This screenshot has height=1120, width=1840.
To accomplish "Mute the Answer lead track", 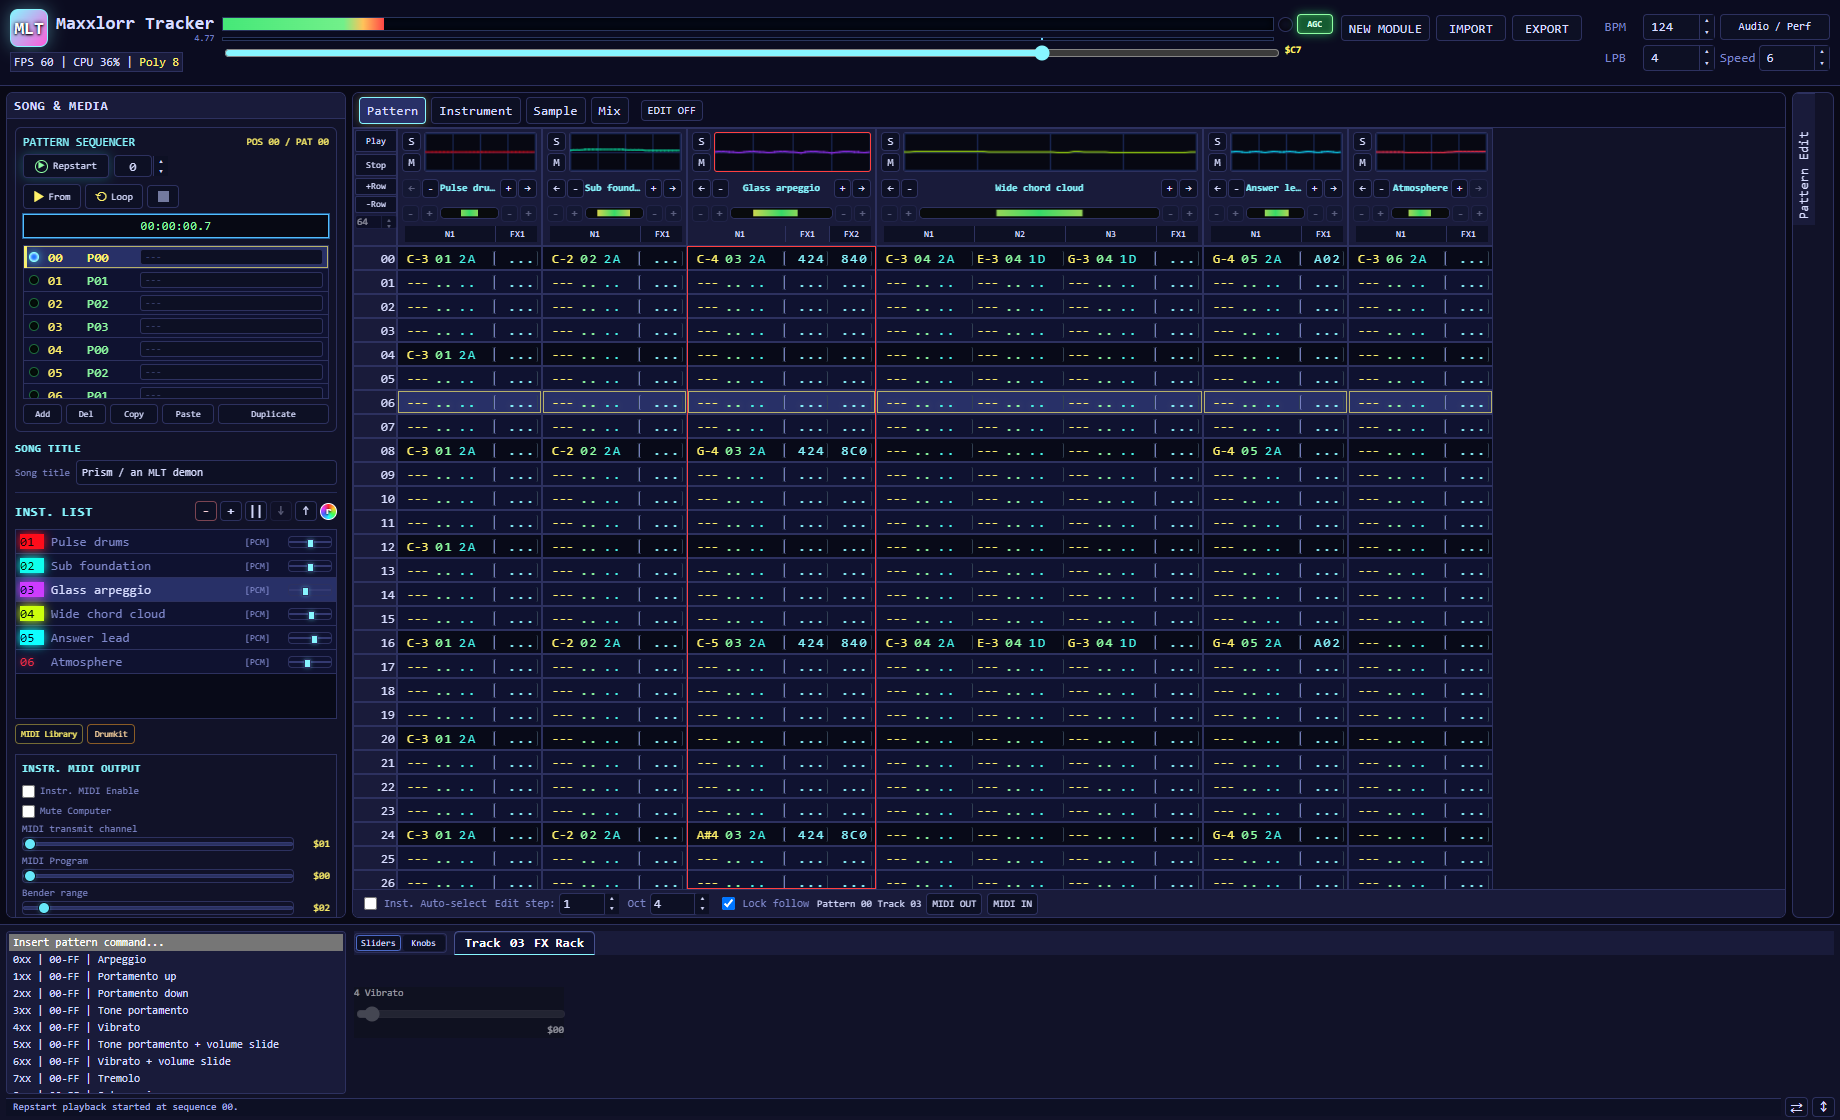I will pos(1217,162).
